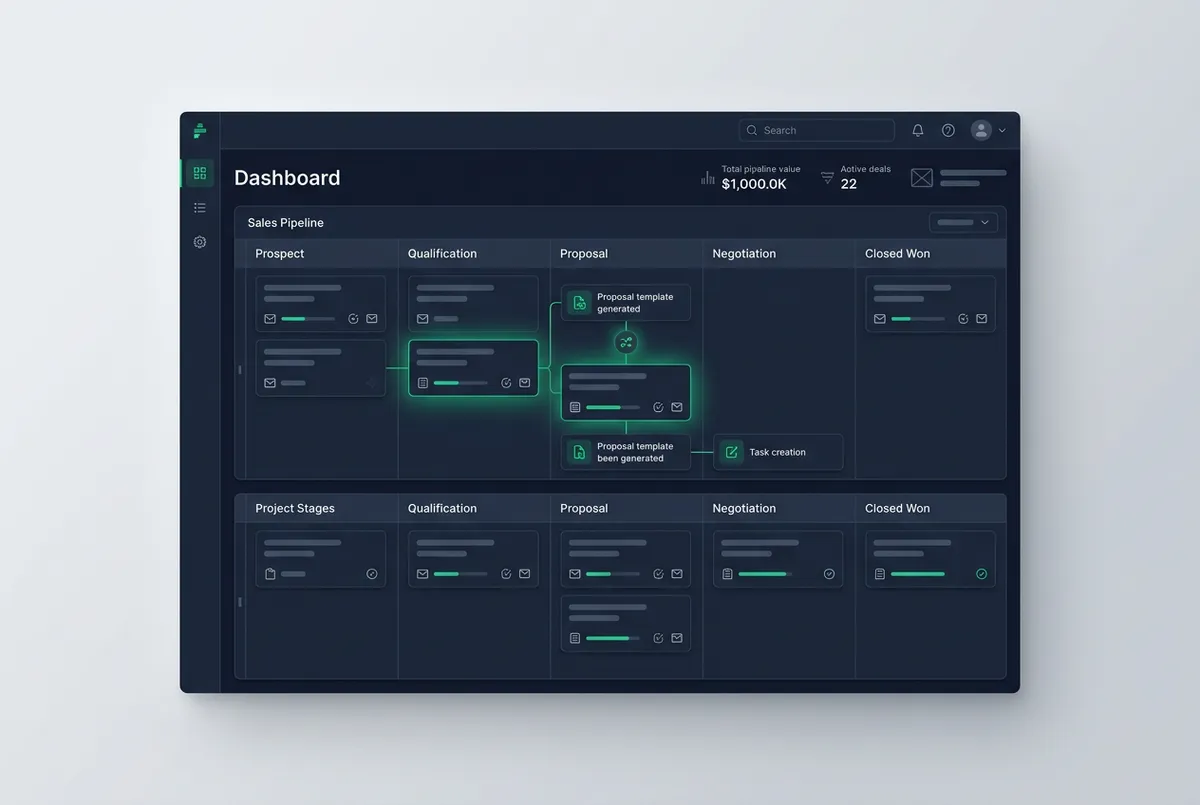Click the user avatar
Image resolution: width=1200 pixels, height=805 pixels.
[981, 130]
